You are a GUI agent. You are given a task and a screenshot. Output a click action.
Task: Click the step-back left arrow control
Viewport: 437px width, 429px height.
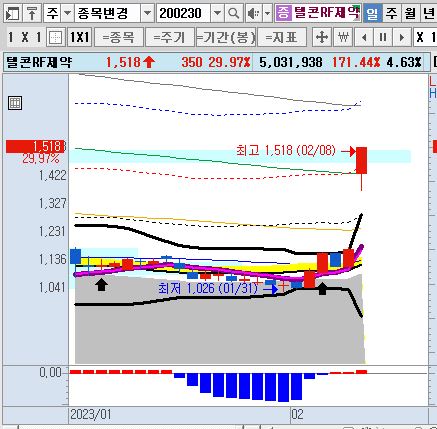coord(364,37)
